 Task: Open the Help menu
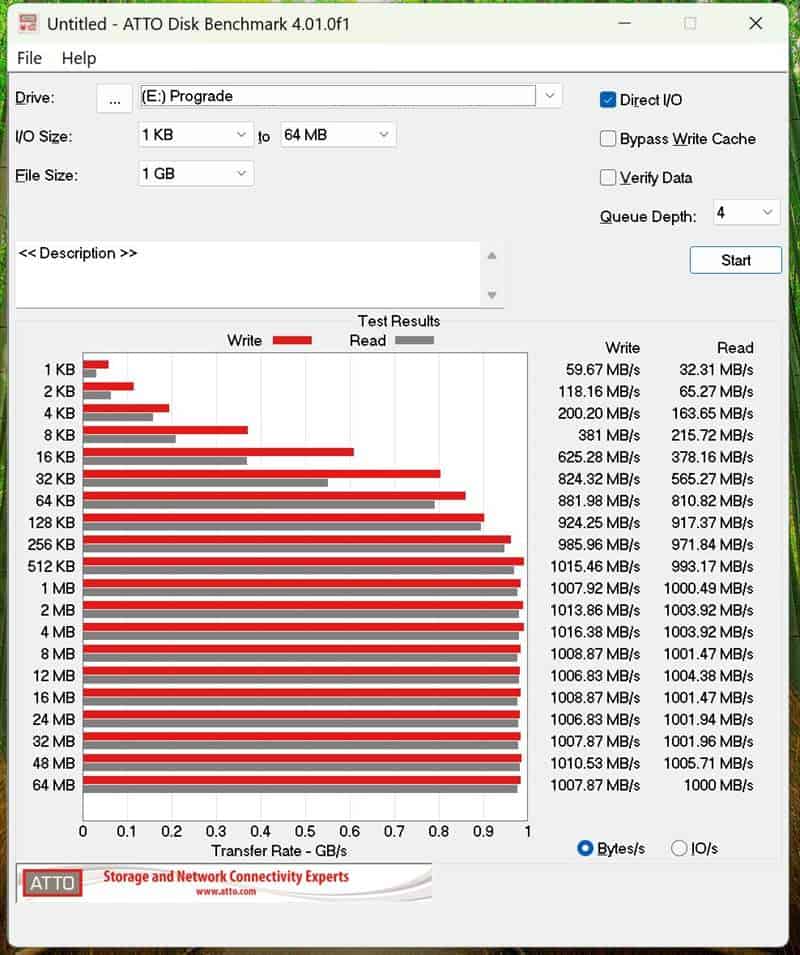(79, 58)
